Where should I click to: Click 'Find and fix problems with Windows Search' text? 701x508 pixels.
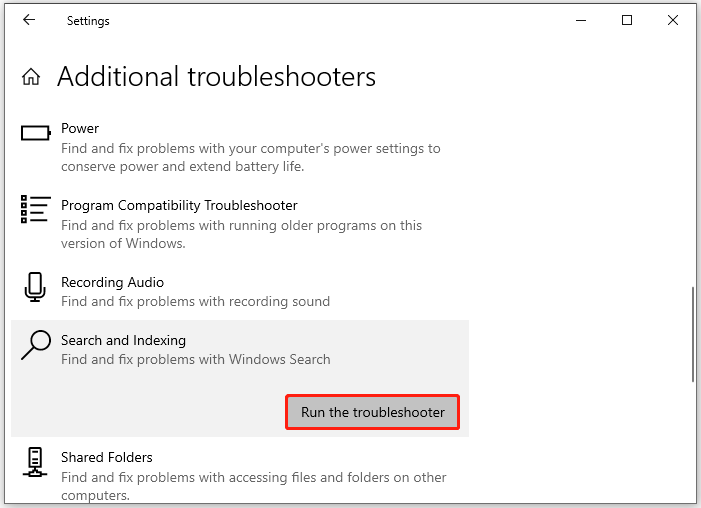(x=195, y=359)
